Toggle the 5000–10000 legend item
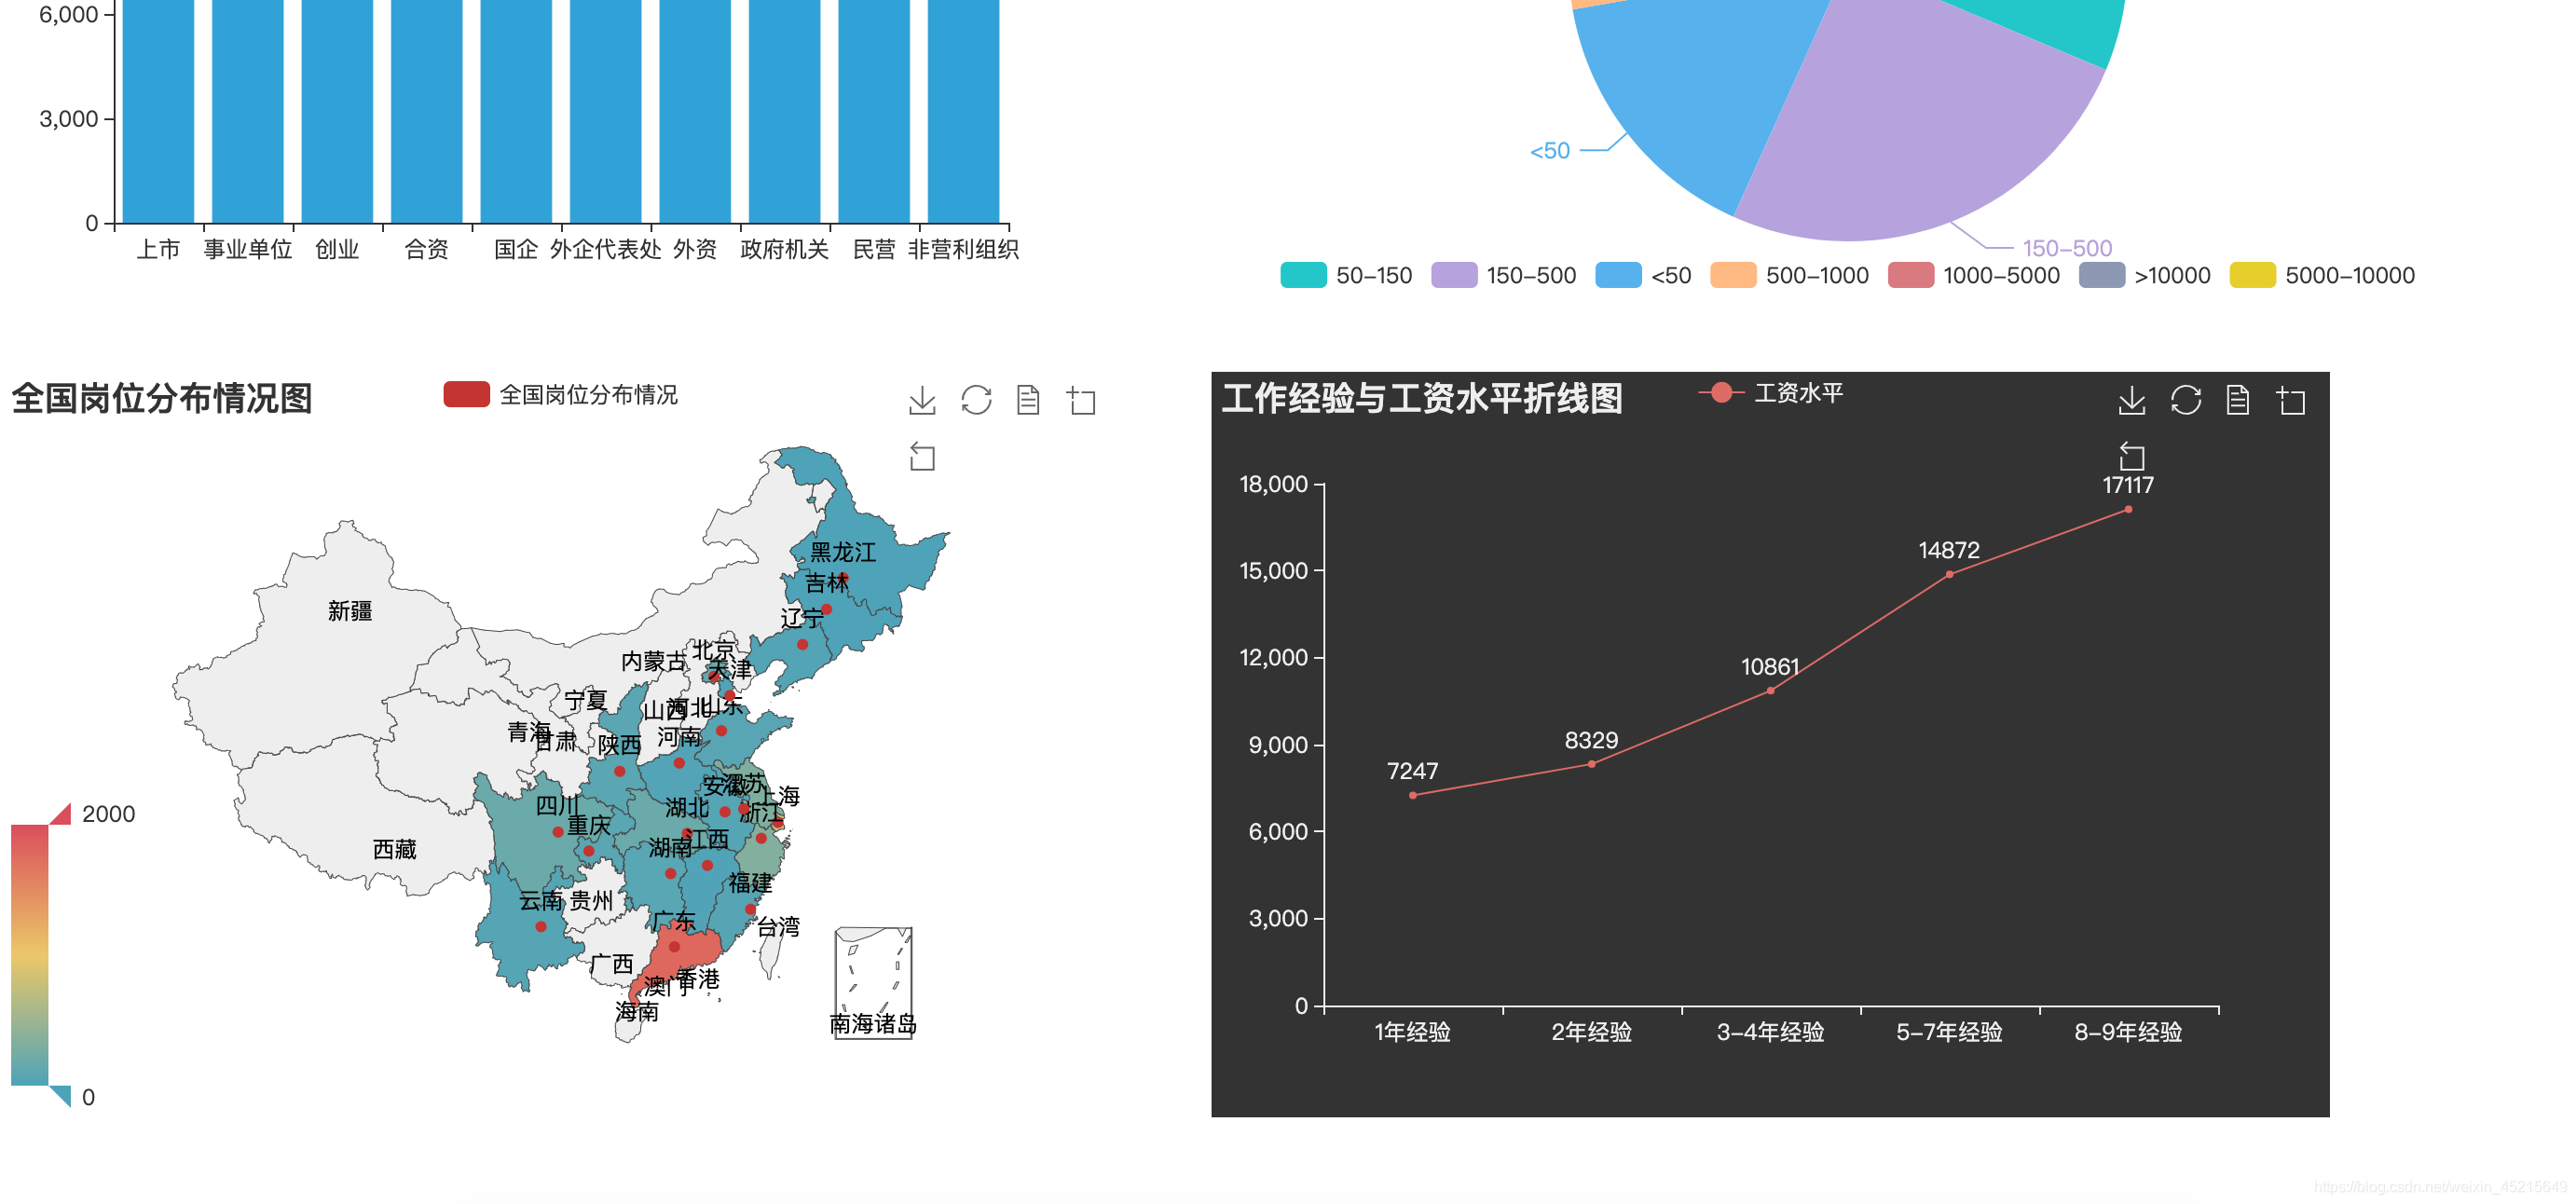The height and width of the screenshot is (1204, 2576). click(x=2322, y=275)
